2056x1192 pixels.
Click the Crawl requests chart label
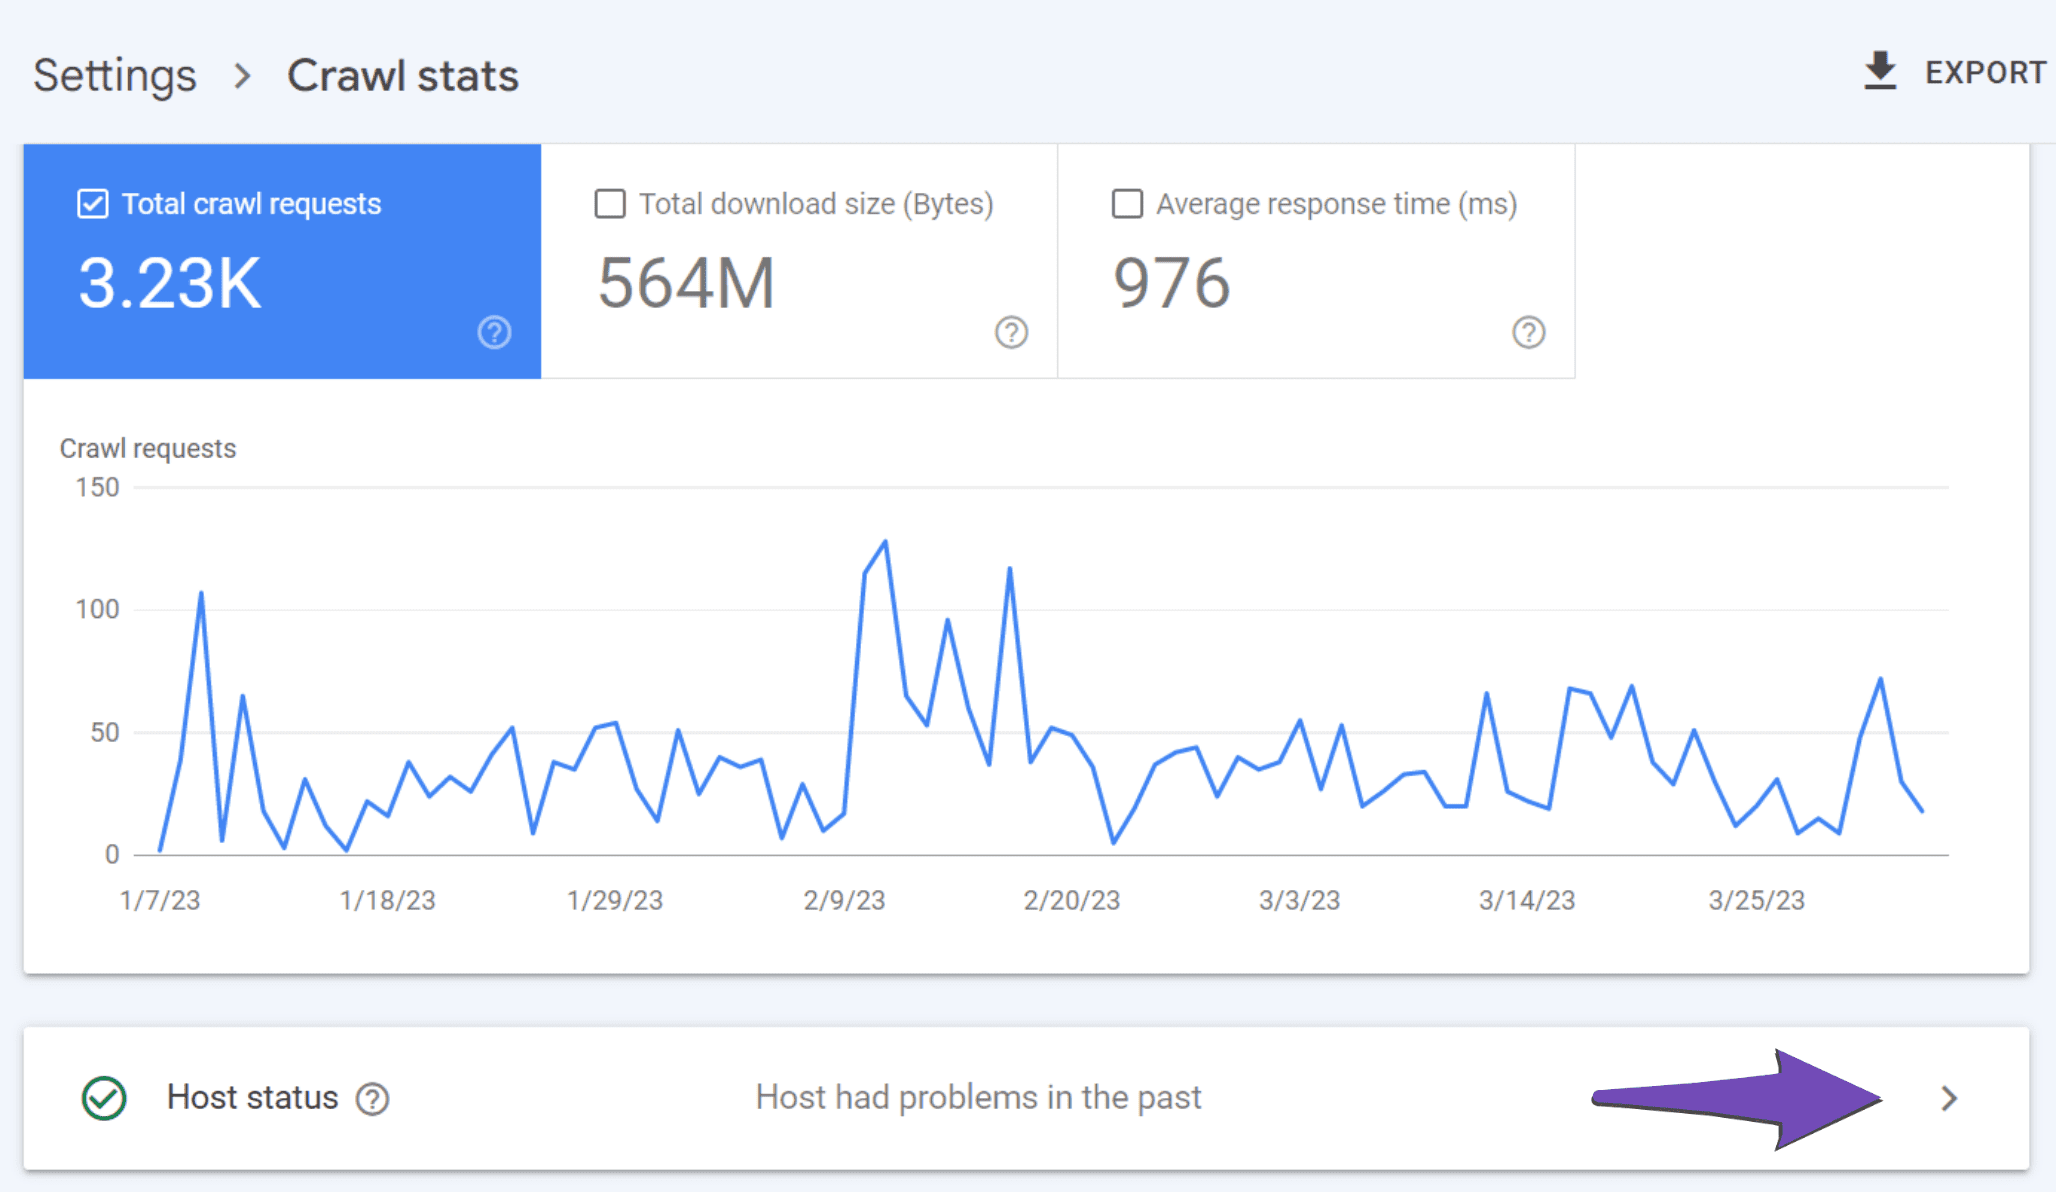(x=148, y=448)
